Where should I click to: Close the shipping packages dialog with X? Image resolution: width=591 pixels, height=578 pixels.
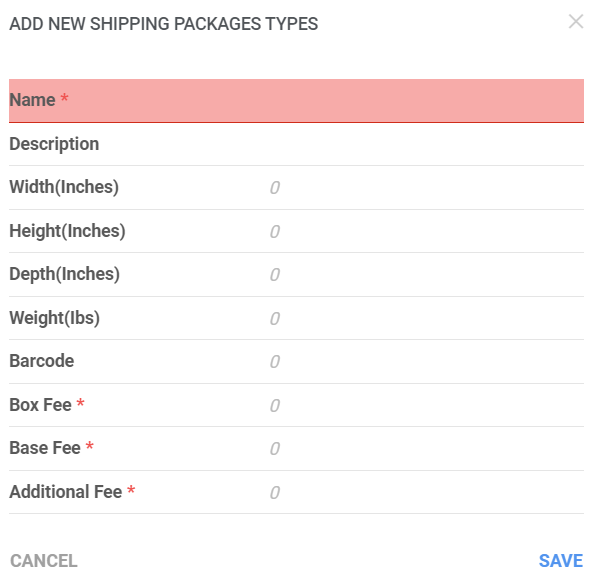coord(576,21)
